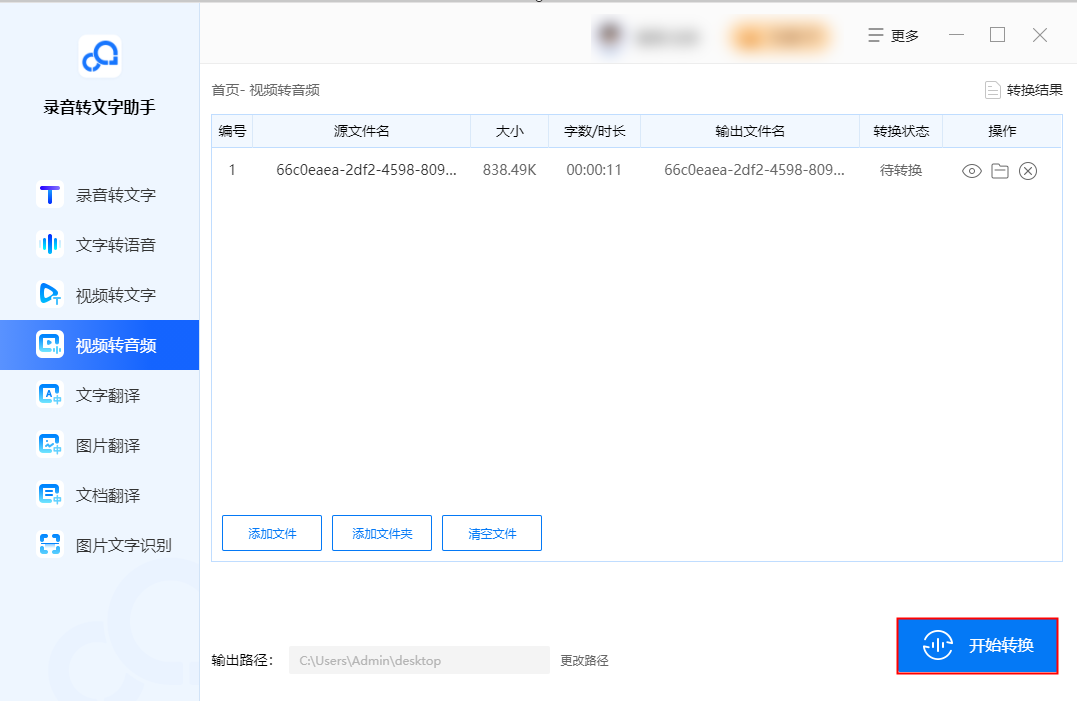
Task: Click the app logo at the top left
Action: click(97, 56)
